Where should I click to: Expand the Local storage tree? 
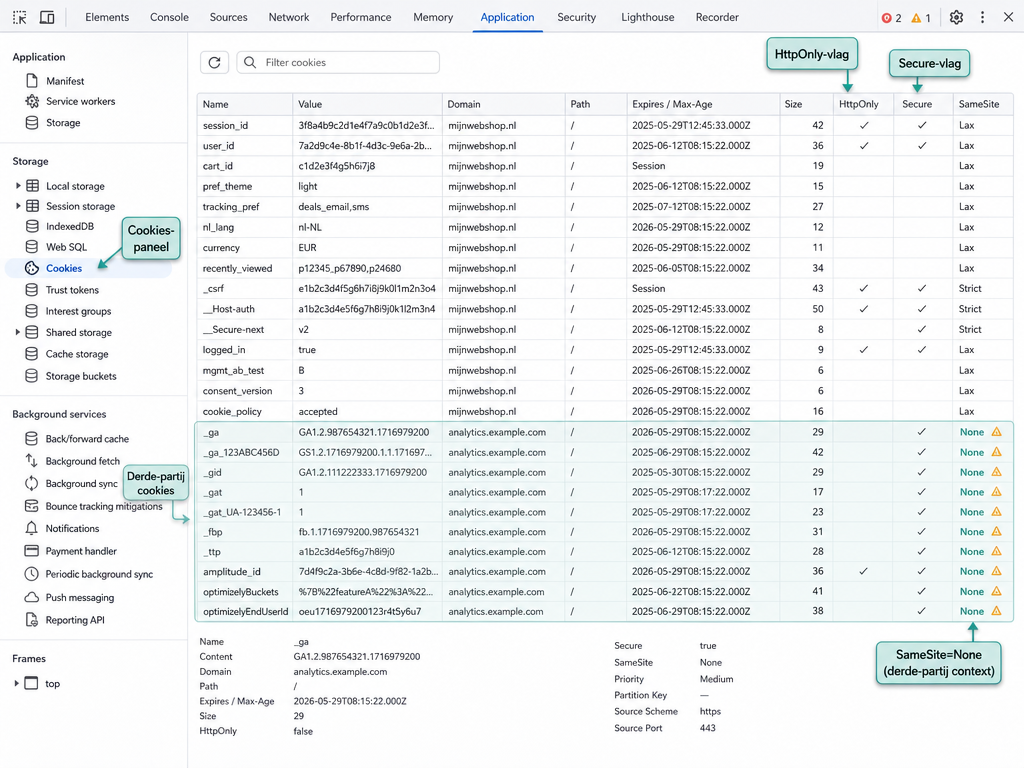18,186
